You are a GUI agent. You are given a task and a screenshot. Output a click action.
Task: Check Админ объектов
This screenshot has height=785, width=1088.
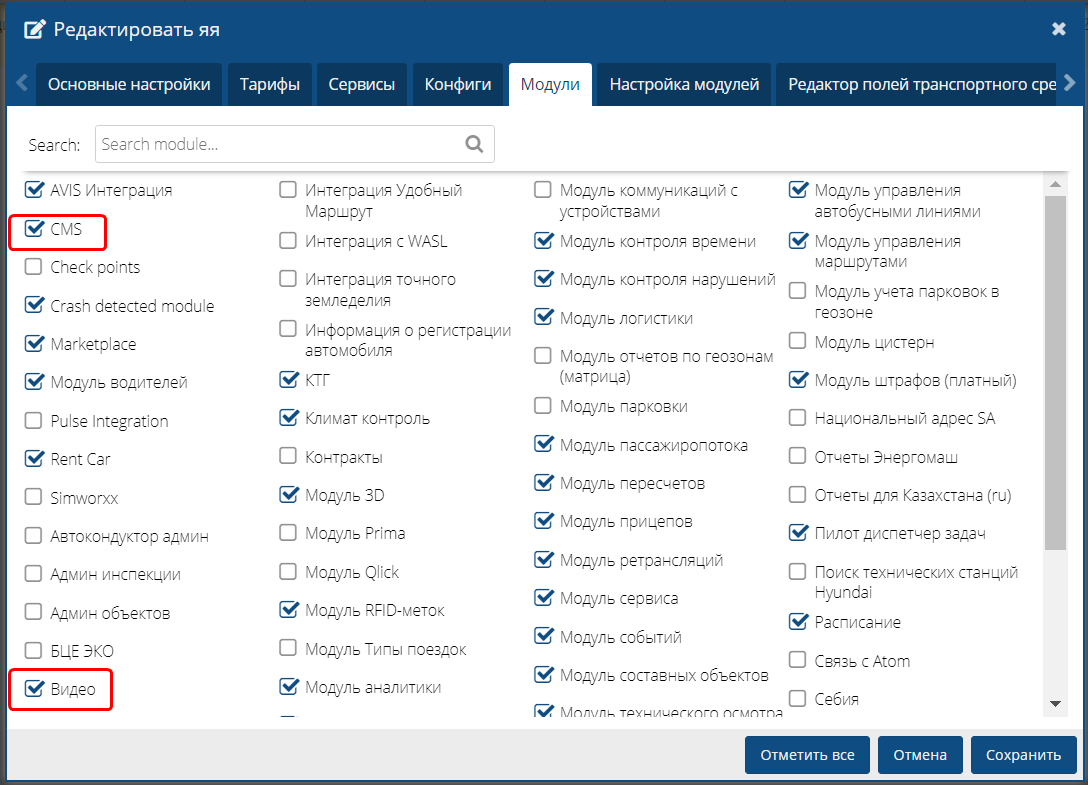point(33,612)
